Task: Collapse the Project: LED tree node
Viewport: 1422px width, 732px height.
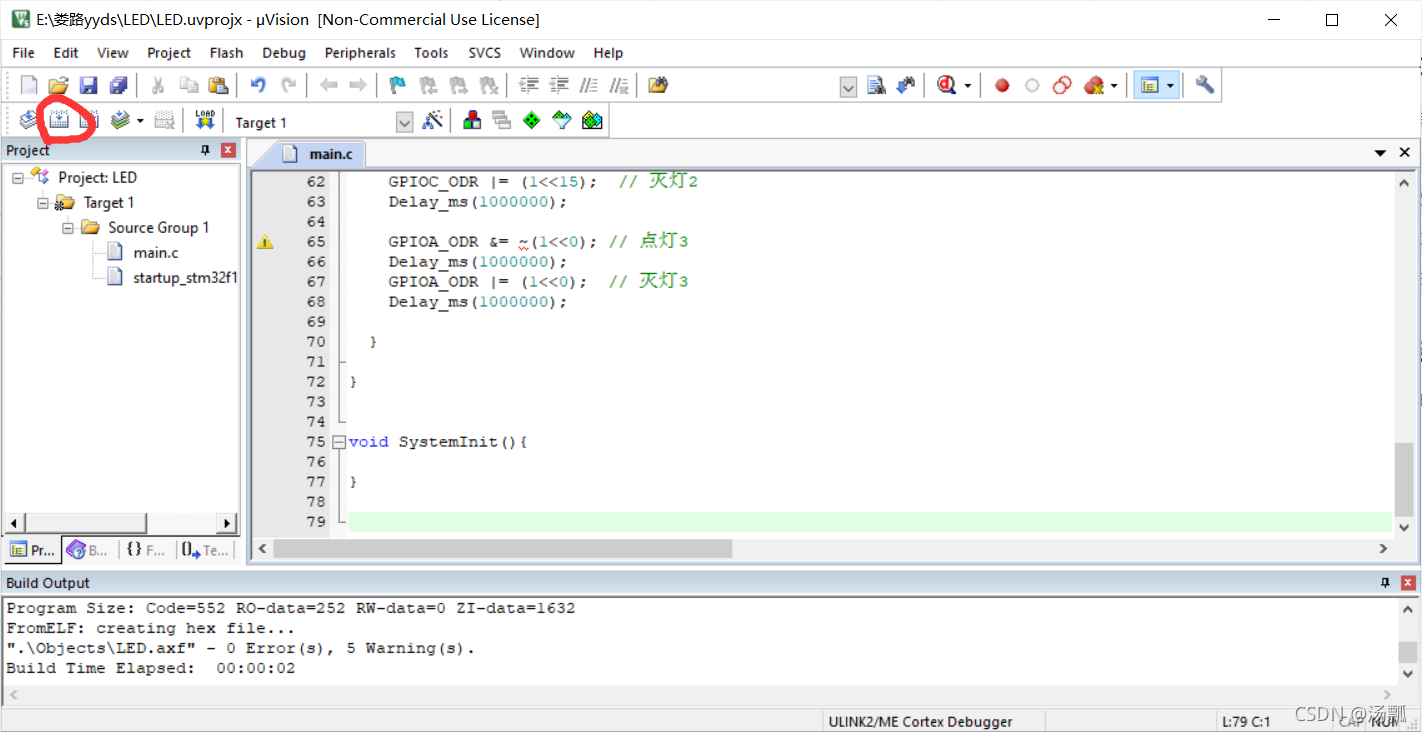Action: [x=18, y=178]
